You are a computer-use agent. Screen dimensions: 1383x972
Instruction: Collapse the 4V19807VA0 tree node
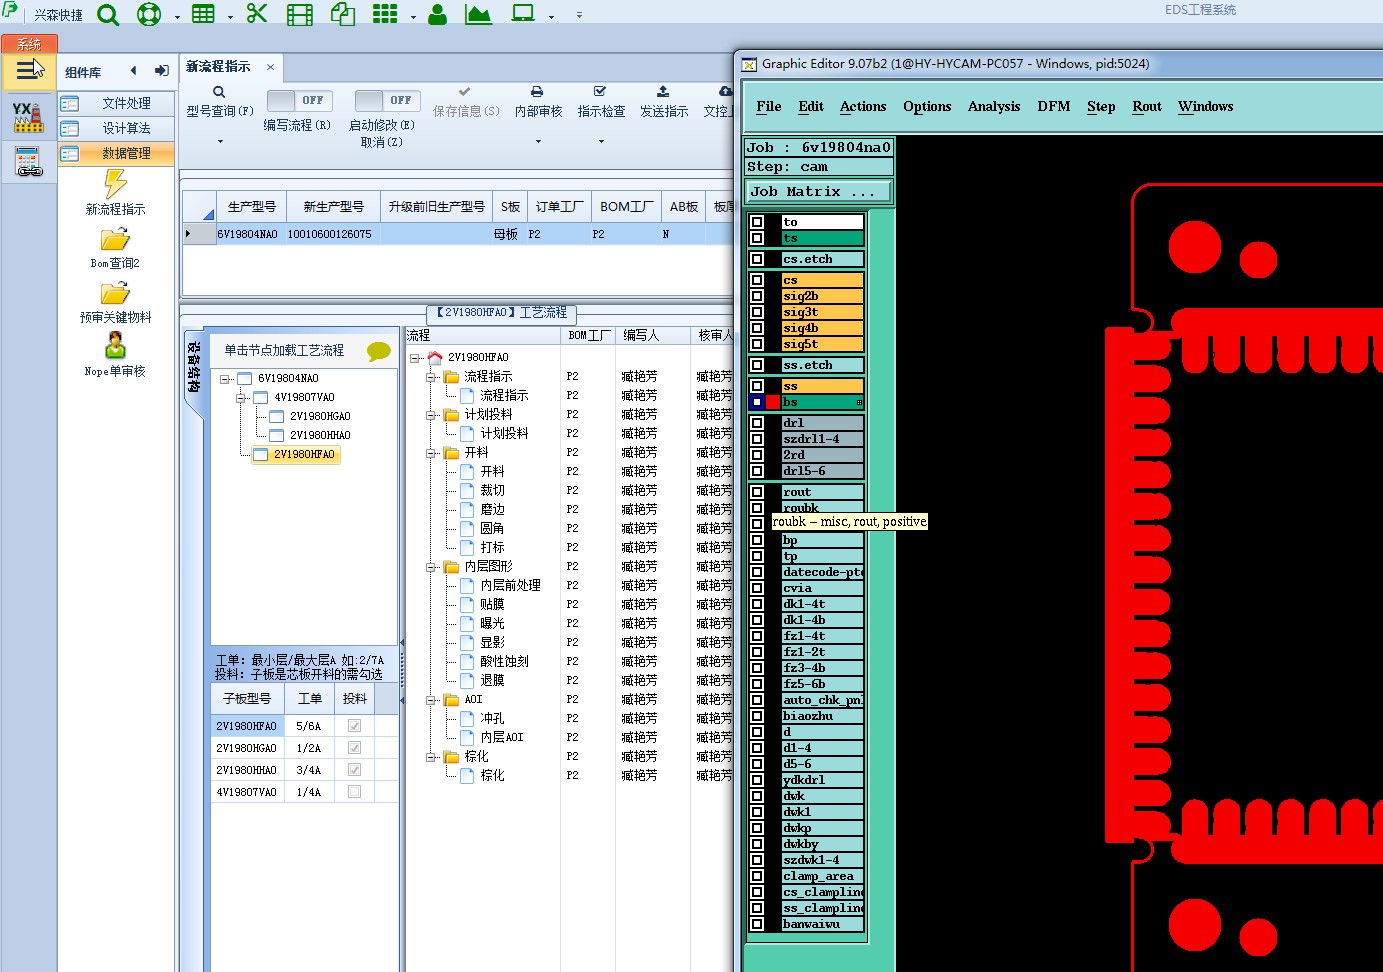coord(241,398)
